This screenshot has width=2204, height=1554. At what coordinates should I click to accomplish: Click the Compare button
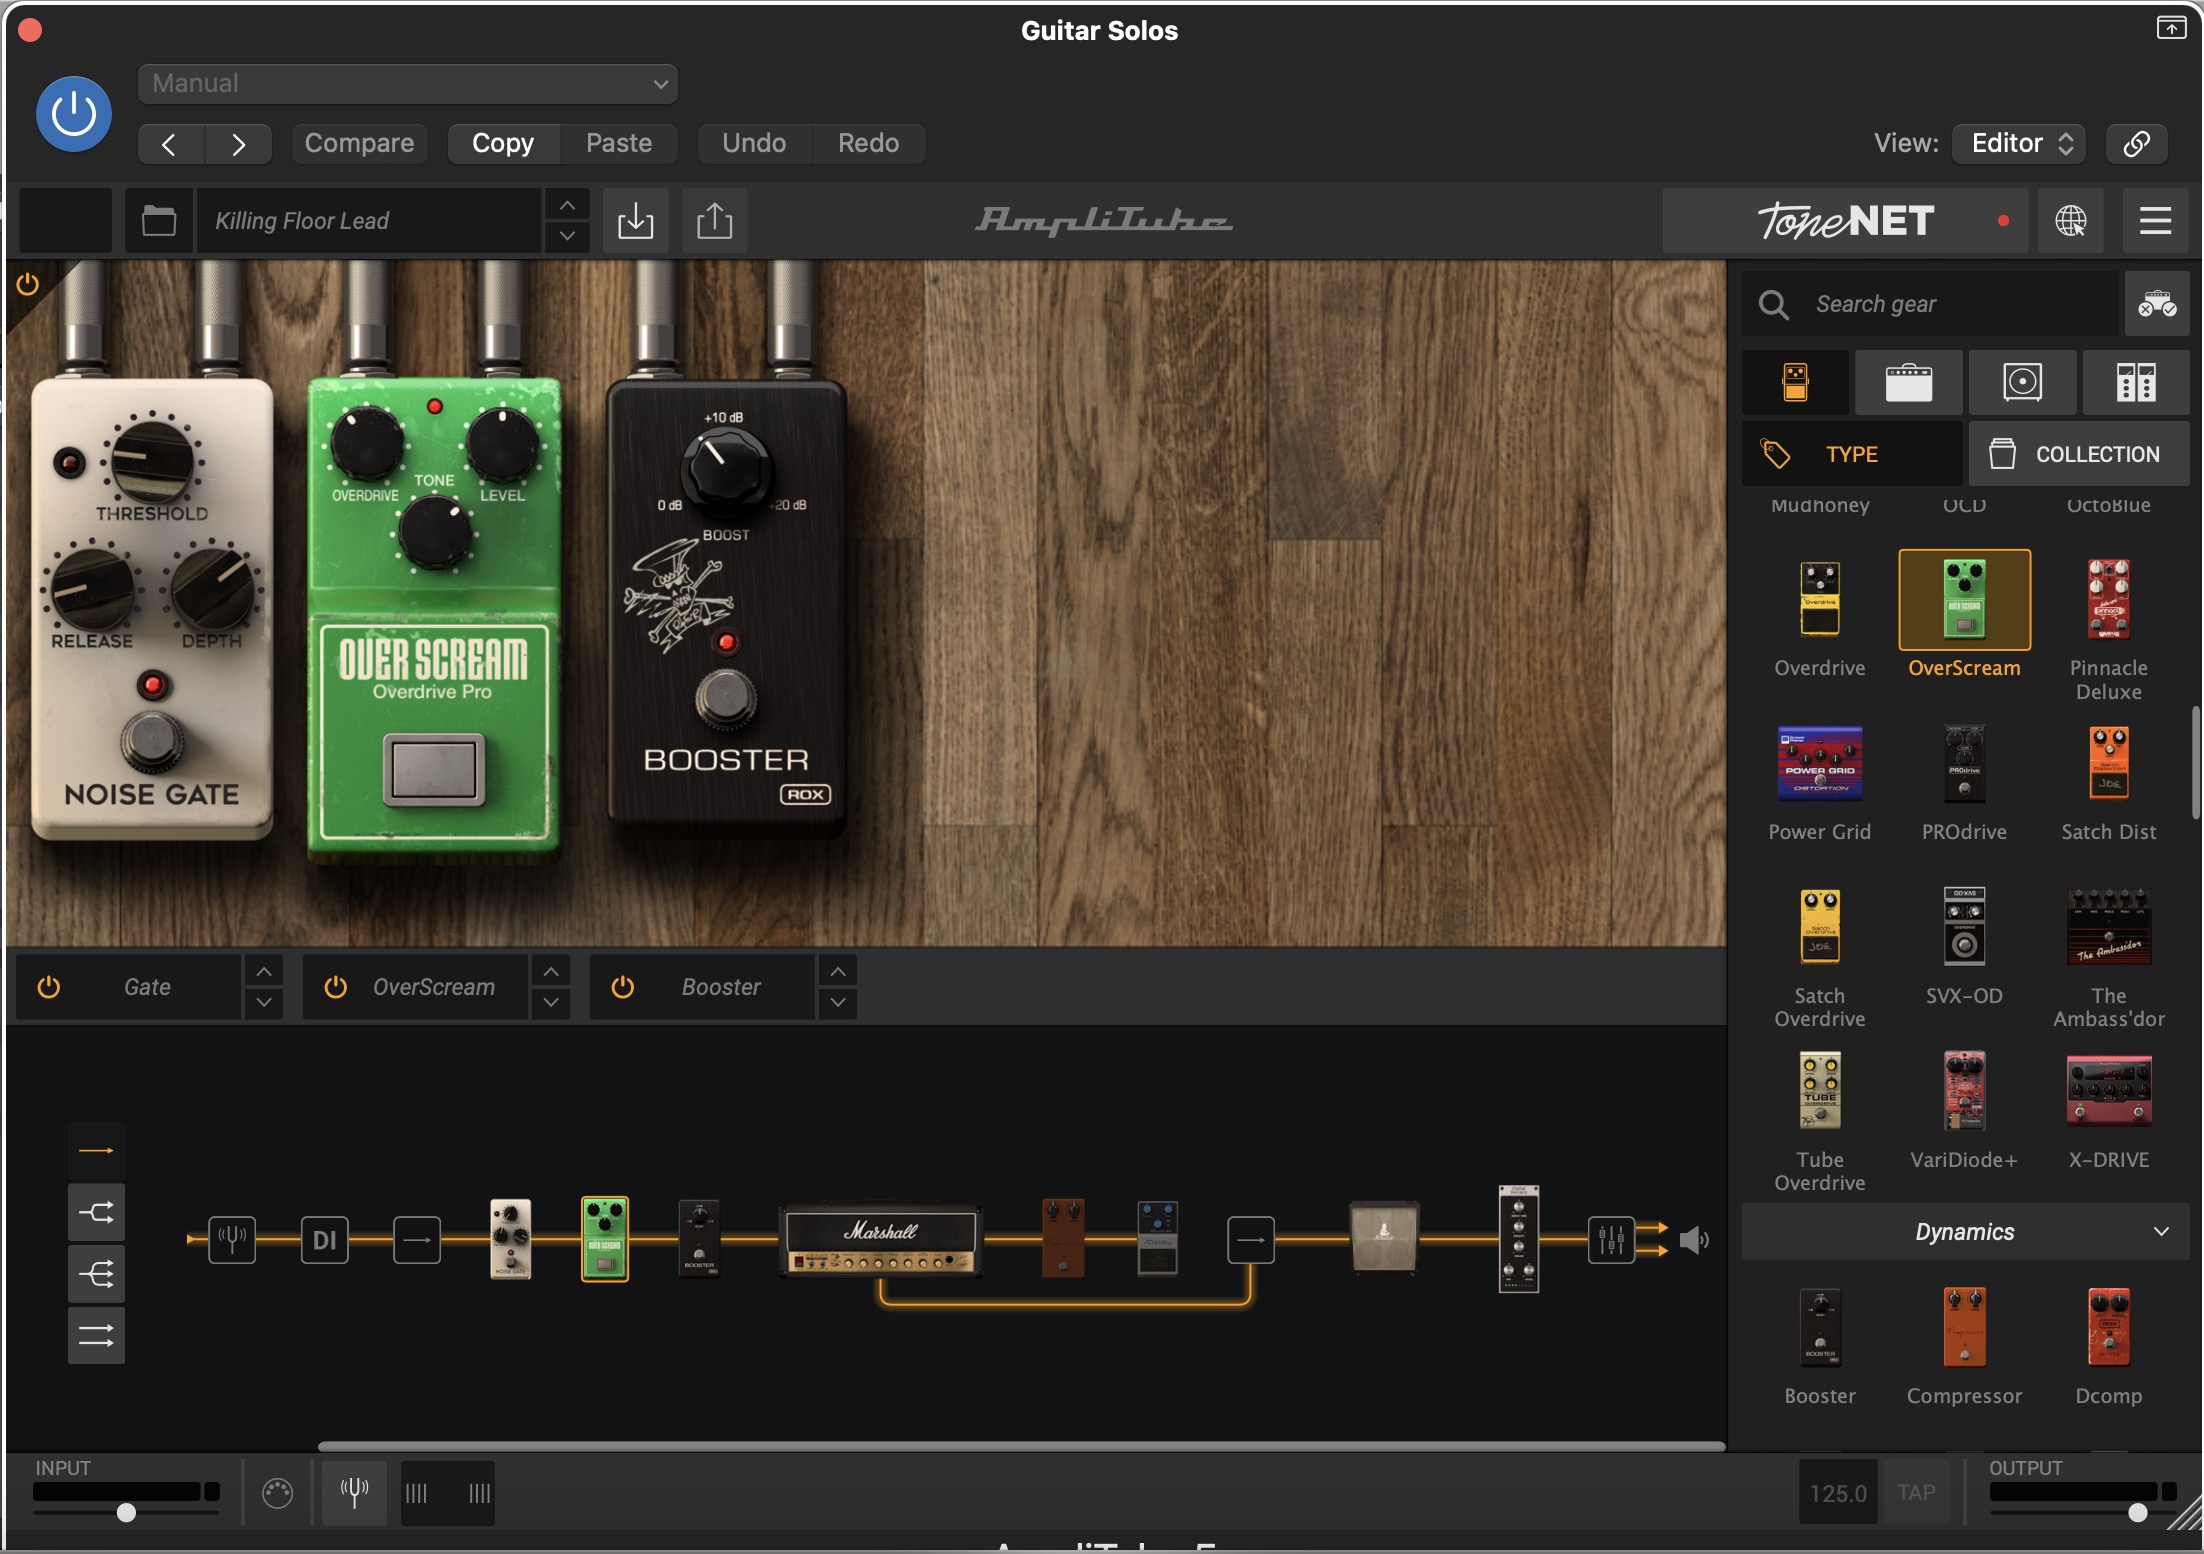[359, 143]
